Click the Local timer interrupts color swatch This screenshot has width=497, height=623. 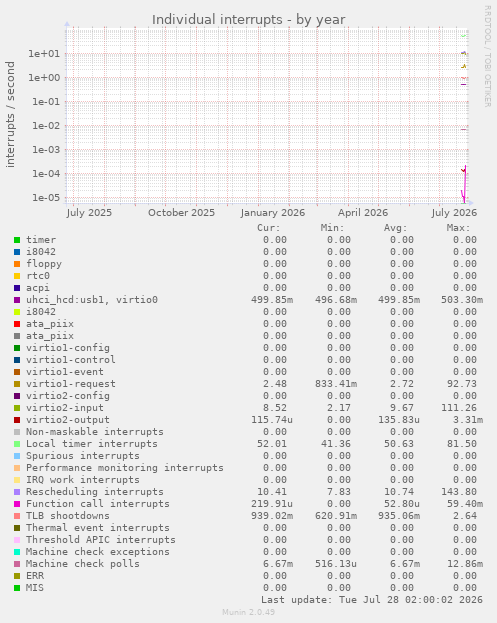click(x=17, y=444)
